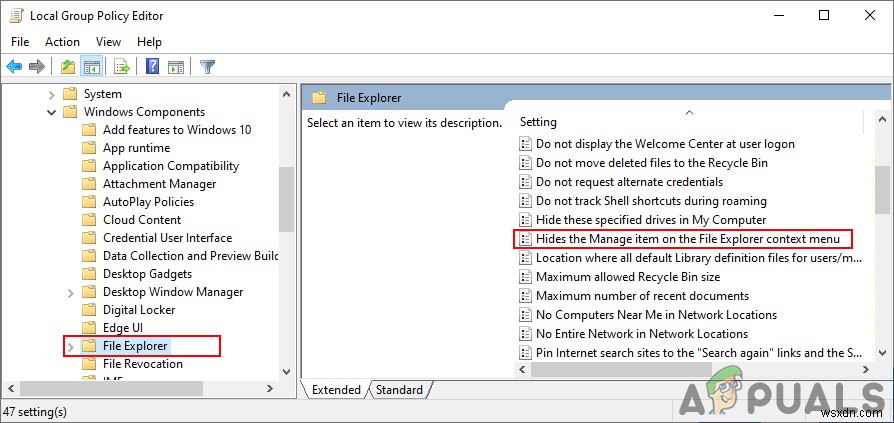Click policy icon beside No Entire Network setting
894x423 pixels.
coord(525,333)
